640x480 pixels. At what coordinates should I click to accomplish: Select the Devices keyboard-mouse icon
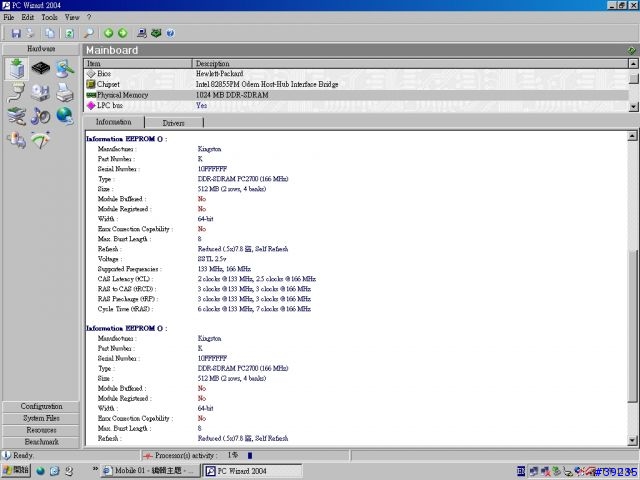tap(17, 116)
